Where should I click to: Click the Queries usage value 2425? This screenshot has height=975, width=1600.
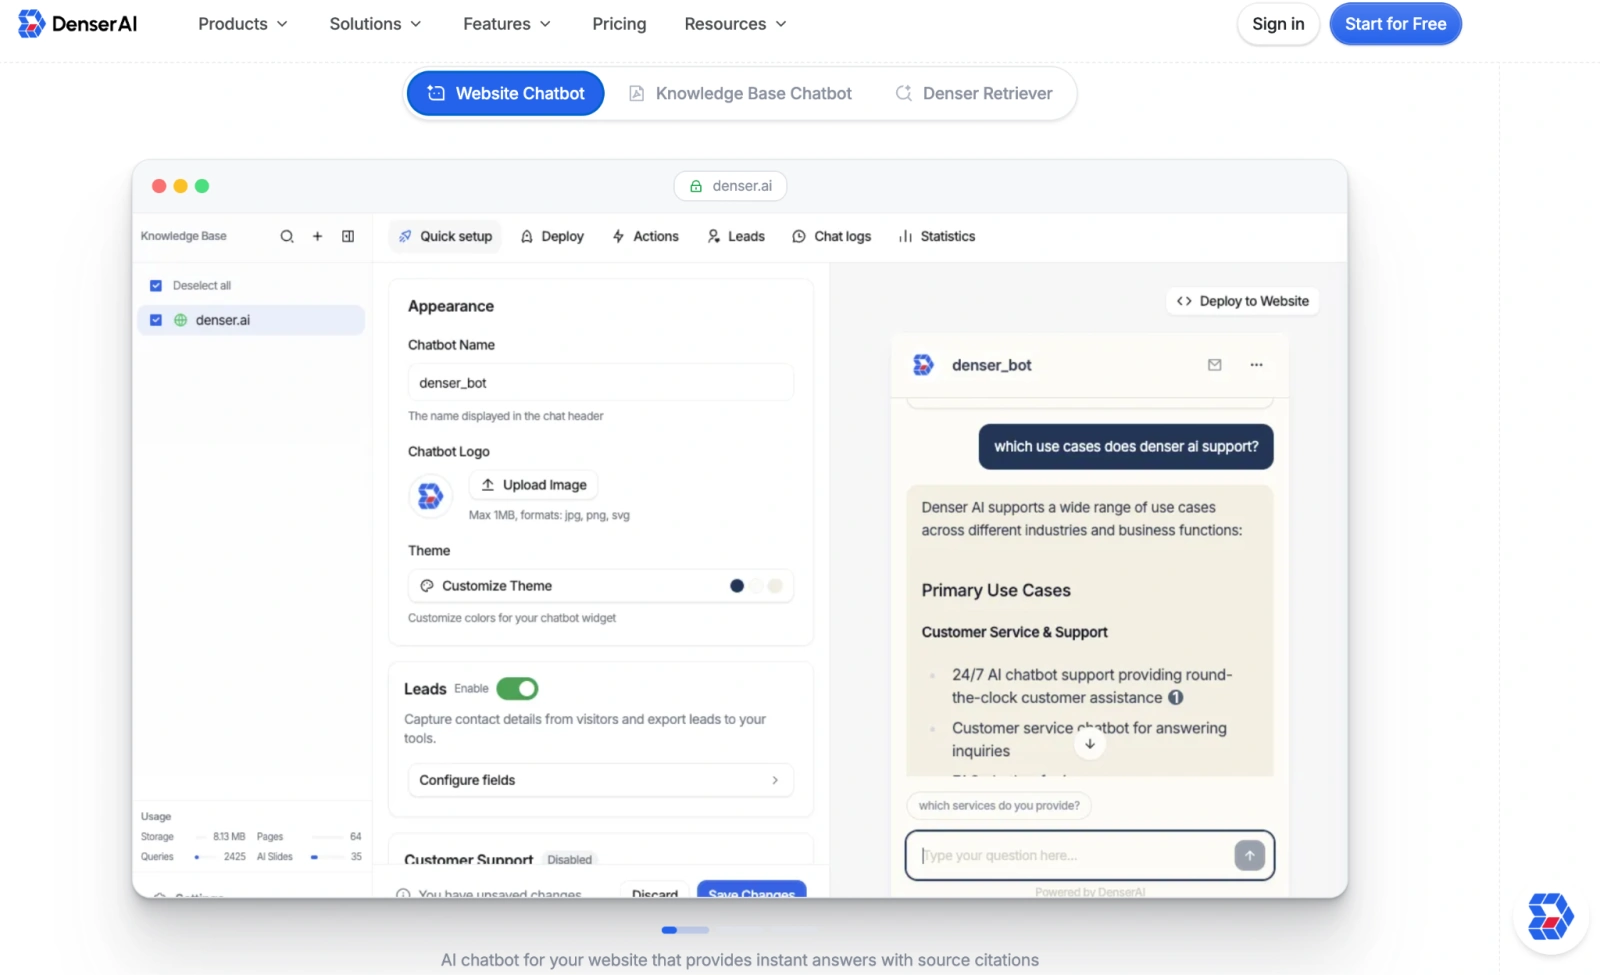pos(235,857)
